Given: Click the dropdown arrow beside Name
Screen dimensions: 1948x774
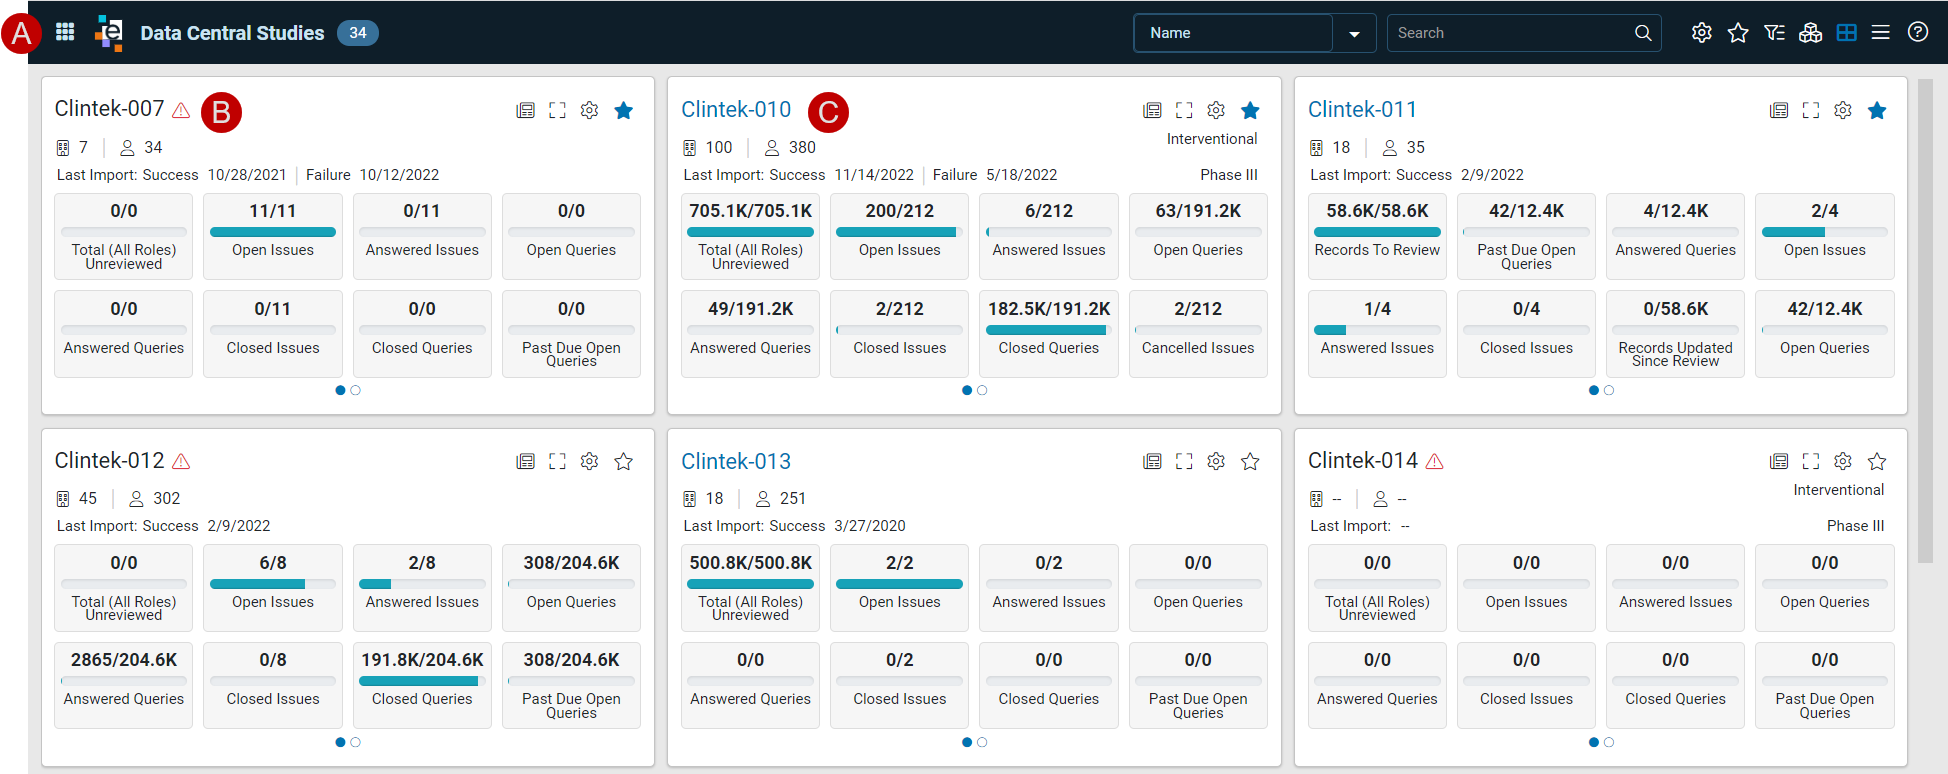Looking at the screenshot, I should point(1354,33).
